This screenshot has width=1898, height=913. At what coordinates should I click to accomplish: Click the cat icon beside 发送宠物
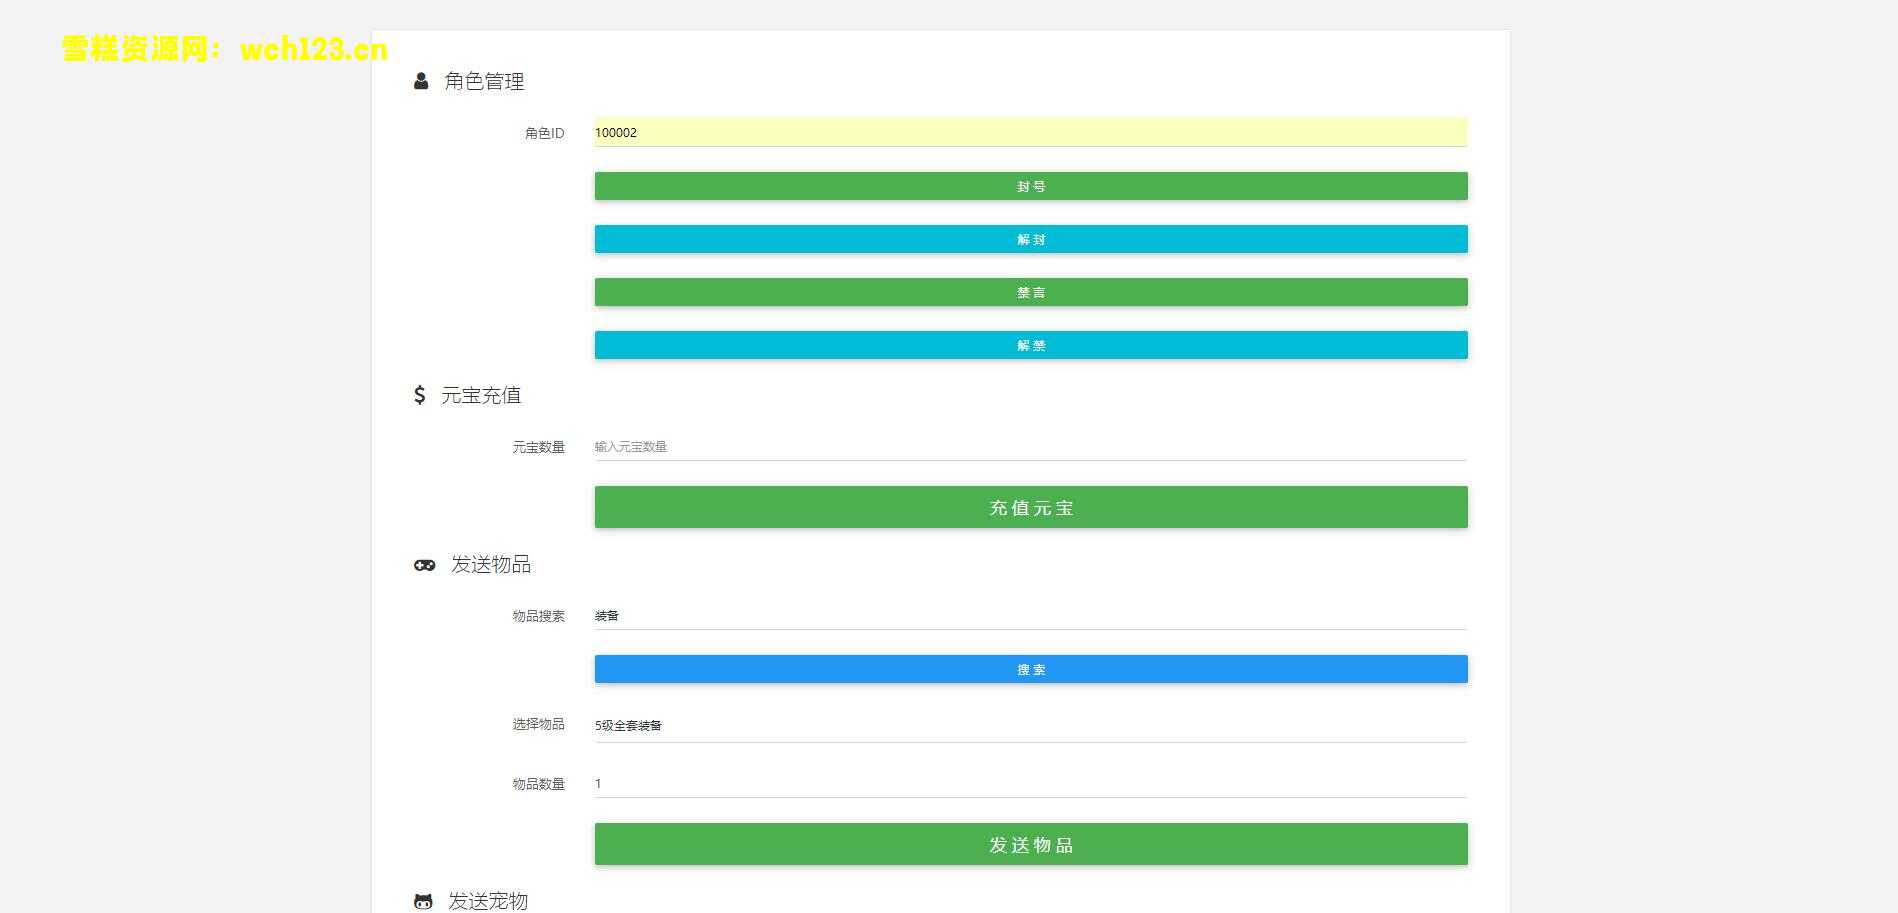coord(423,901)
